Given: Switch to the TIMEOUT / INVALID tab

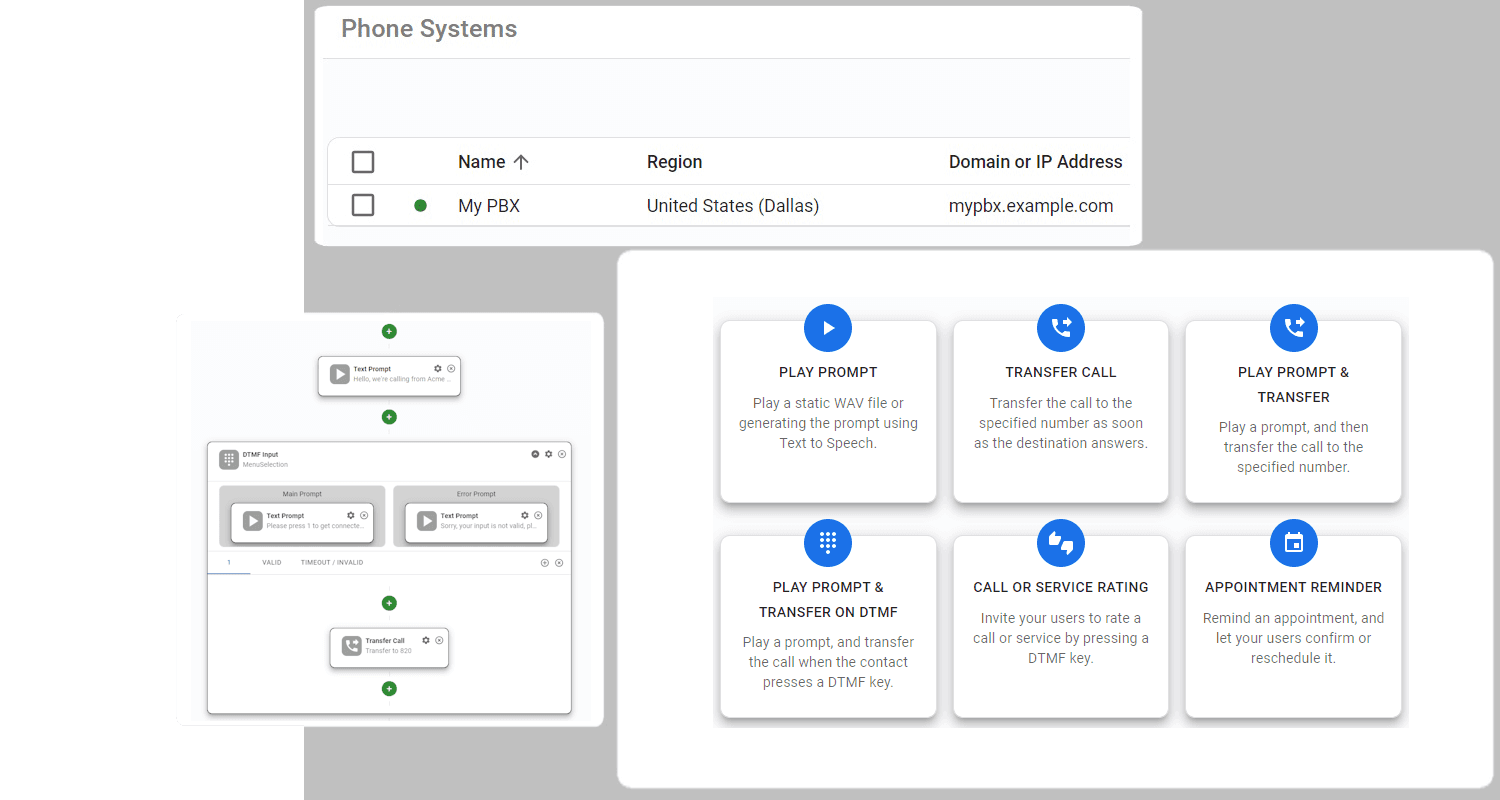Looking at the screenshot, I should coord(332,563).
